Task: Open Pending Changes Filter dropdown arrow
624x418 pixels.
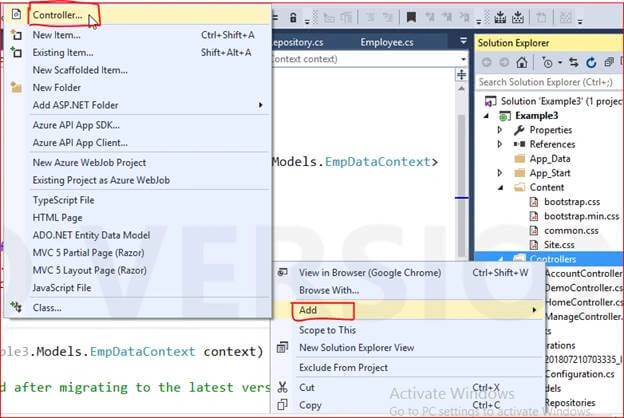Action: coord(560,63)
